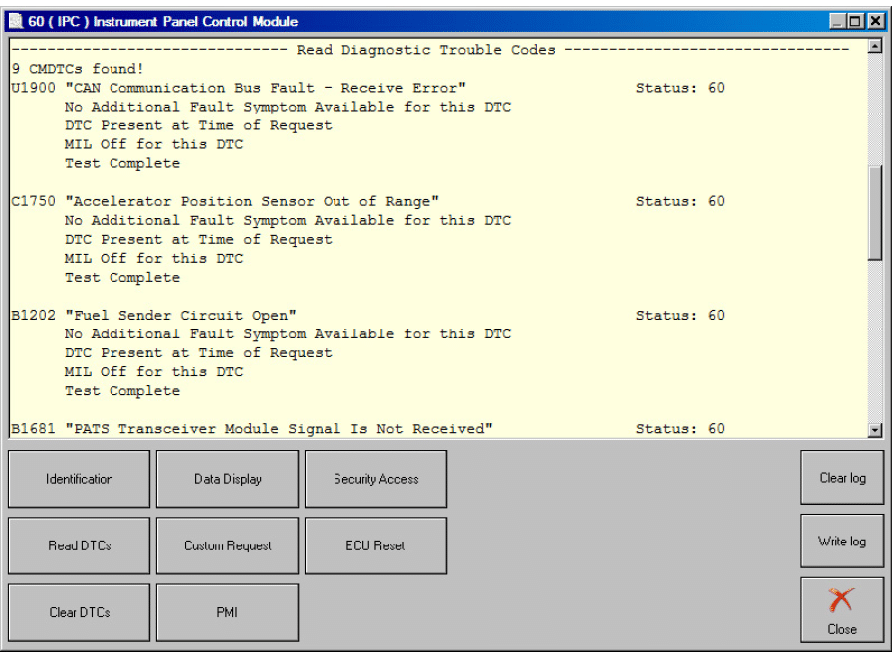Click the Identification button
The height and width of the screenshot is (658, 892).
pos(79,479)
